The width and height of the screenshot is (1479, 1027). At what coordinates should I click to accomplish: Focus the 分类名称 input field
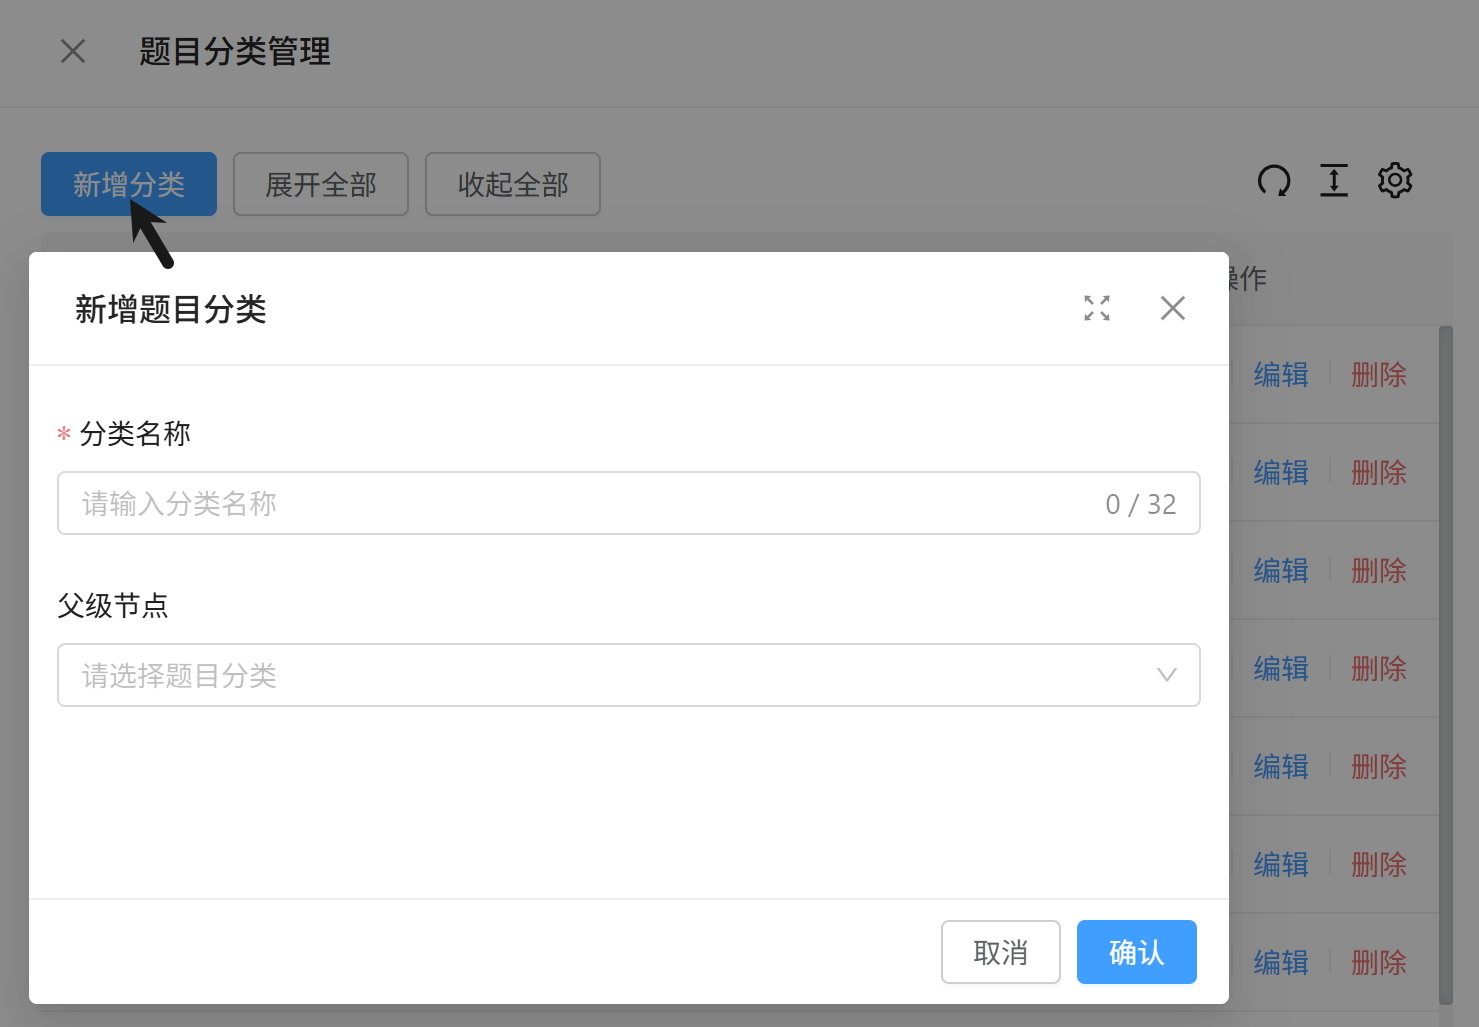[580, 503]
